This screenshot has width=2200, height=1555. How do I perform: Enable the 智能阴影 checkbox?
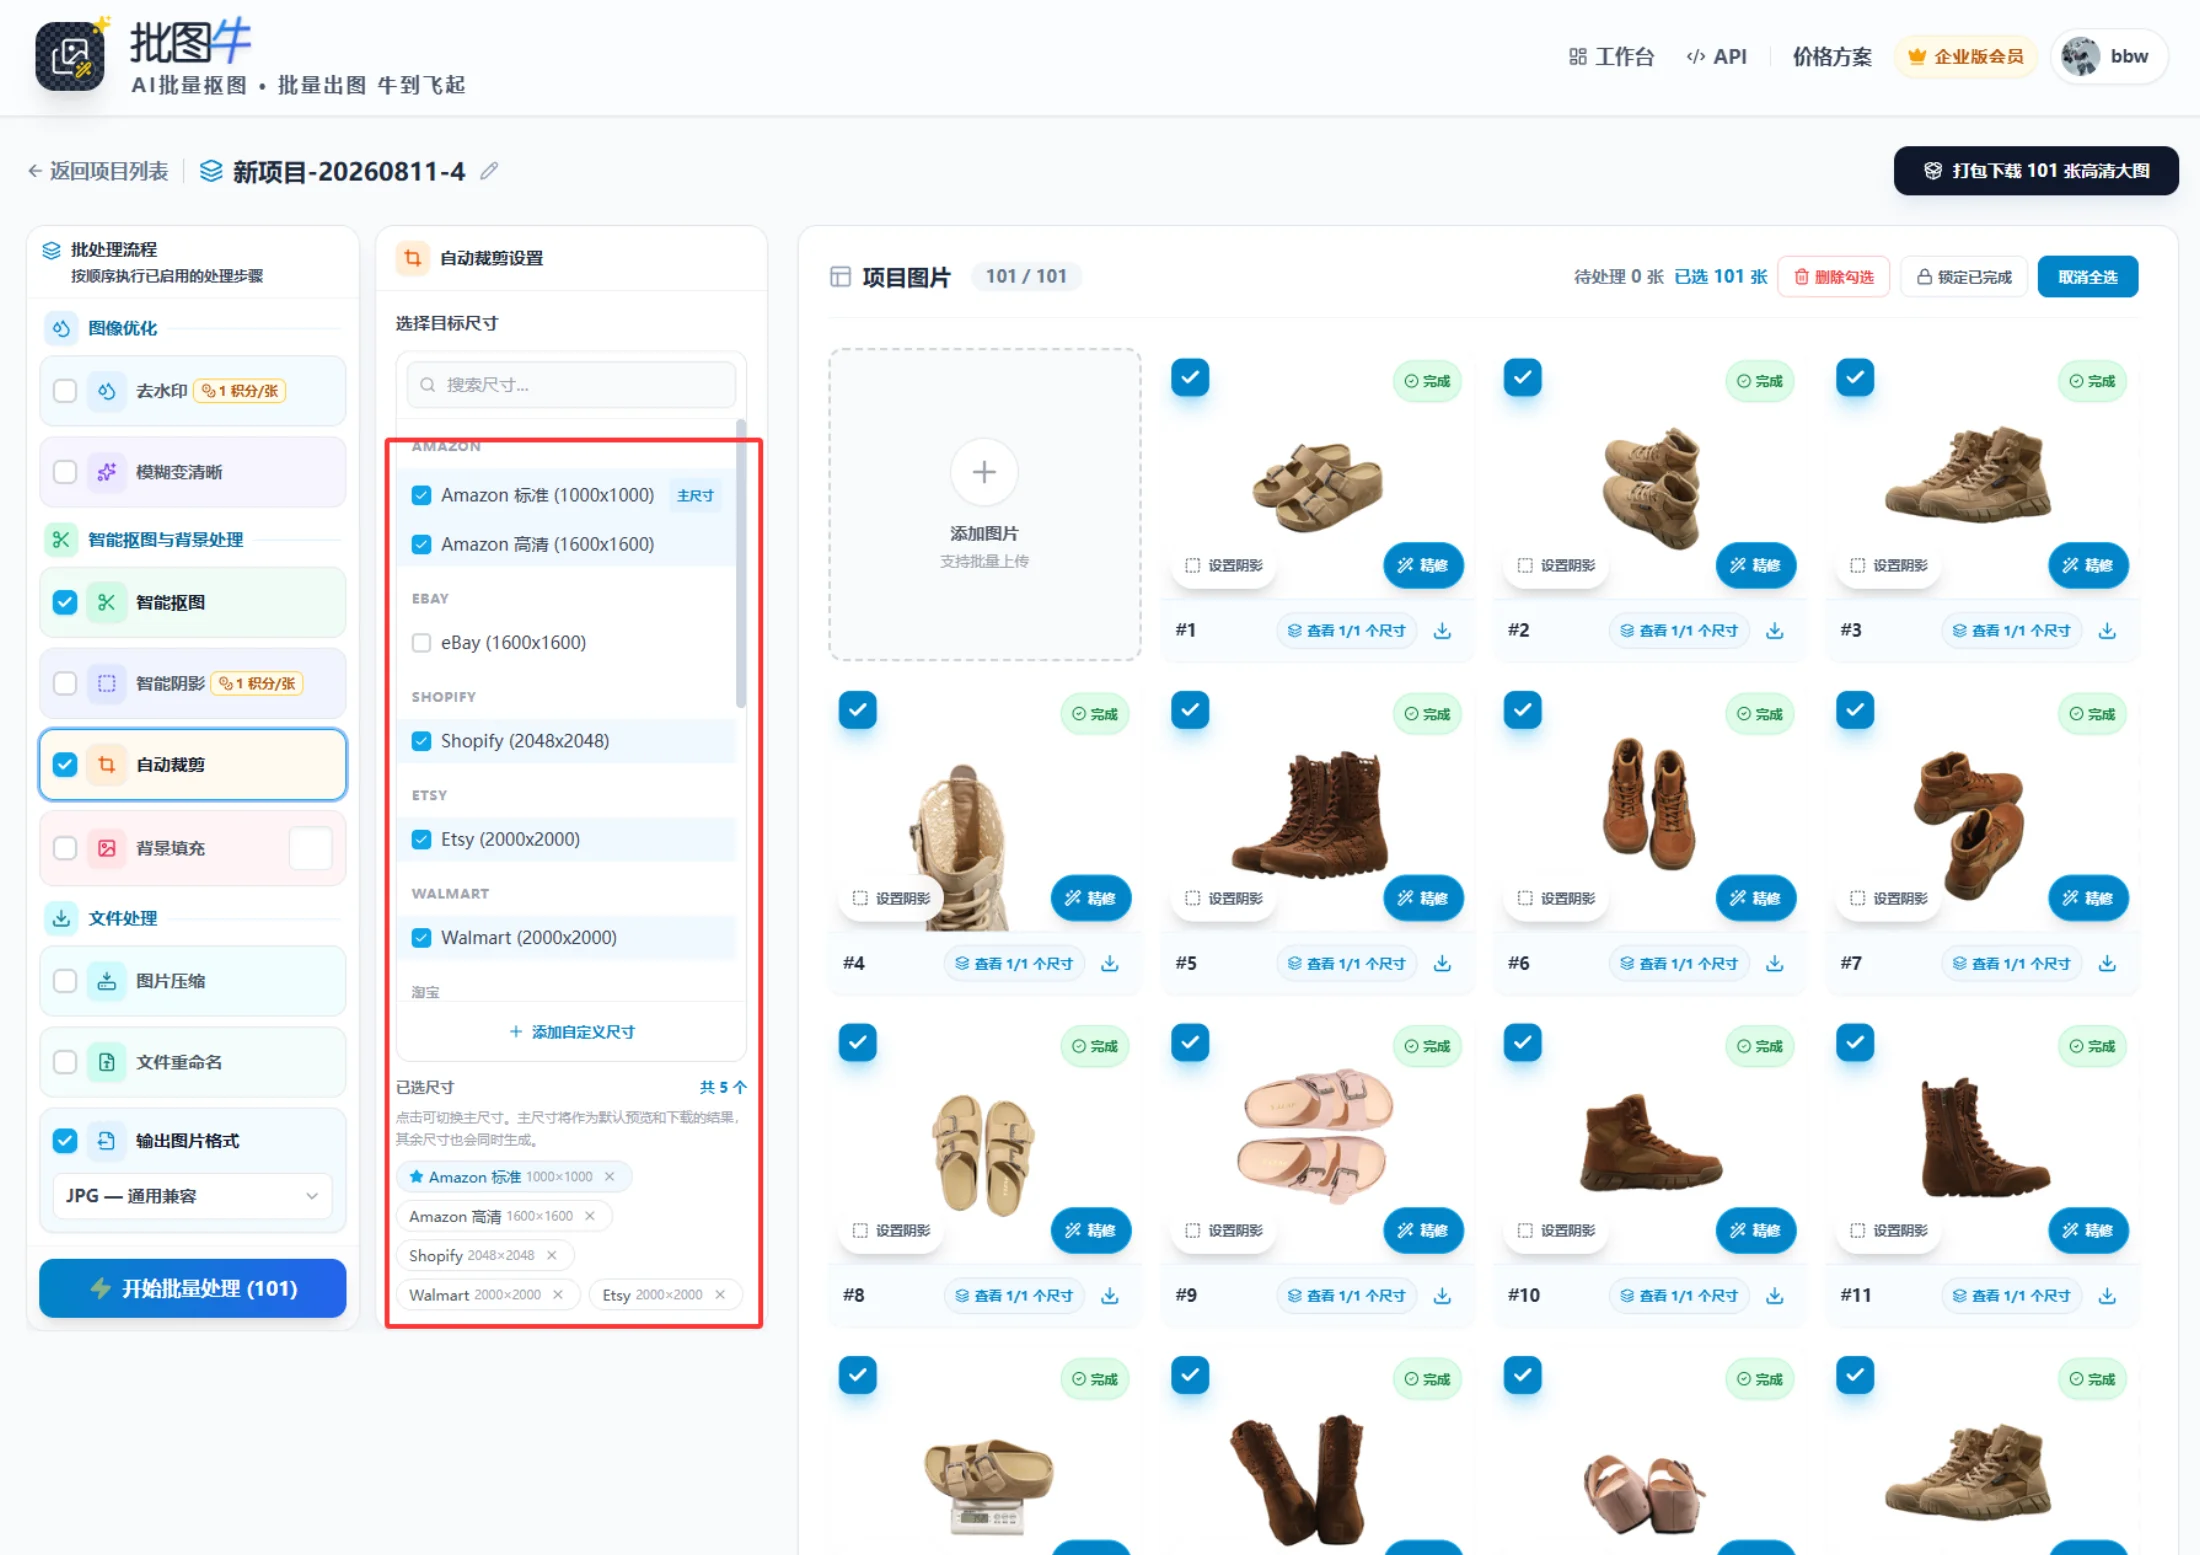tap(65, 684)
